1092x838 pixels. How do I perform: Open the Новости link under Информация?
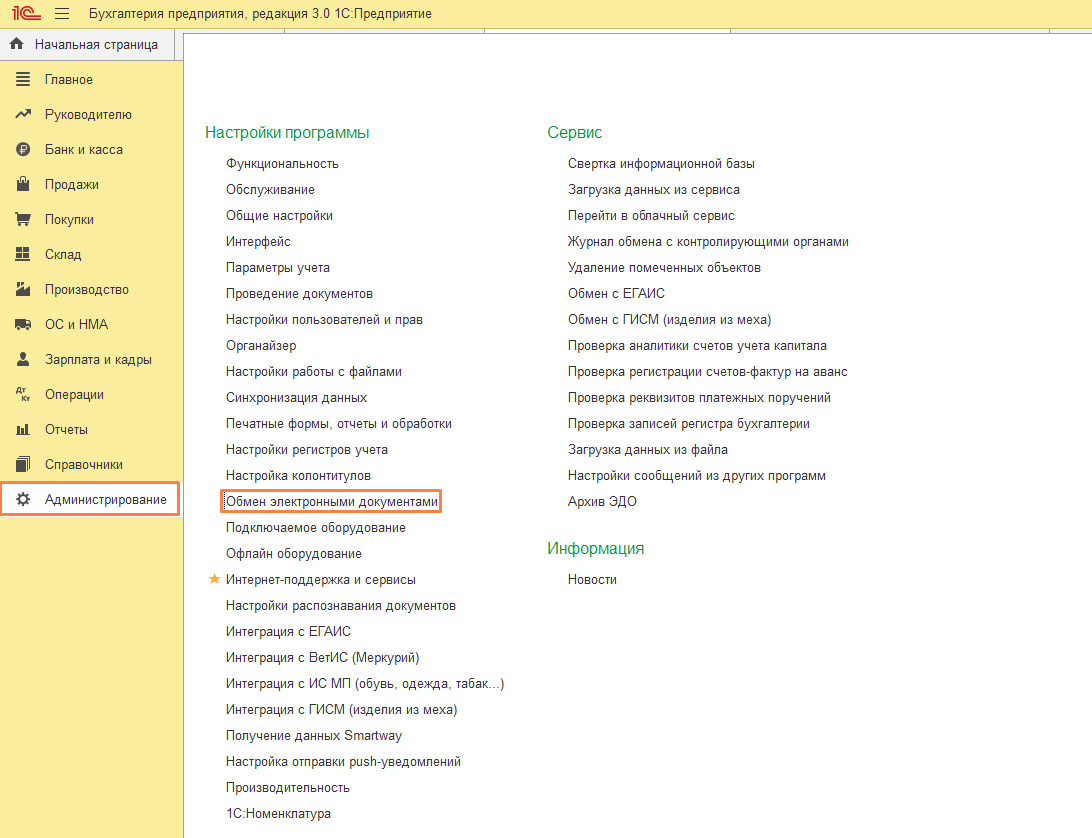pos(592,580)
